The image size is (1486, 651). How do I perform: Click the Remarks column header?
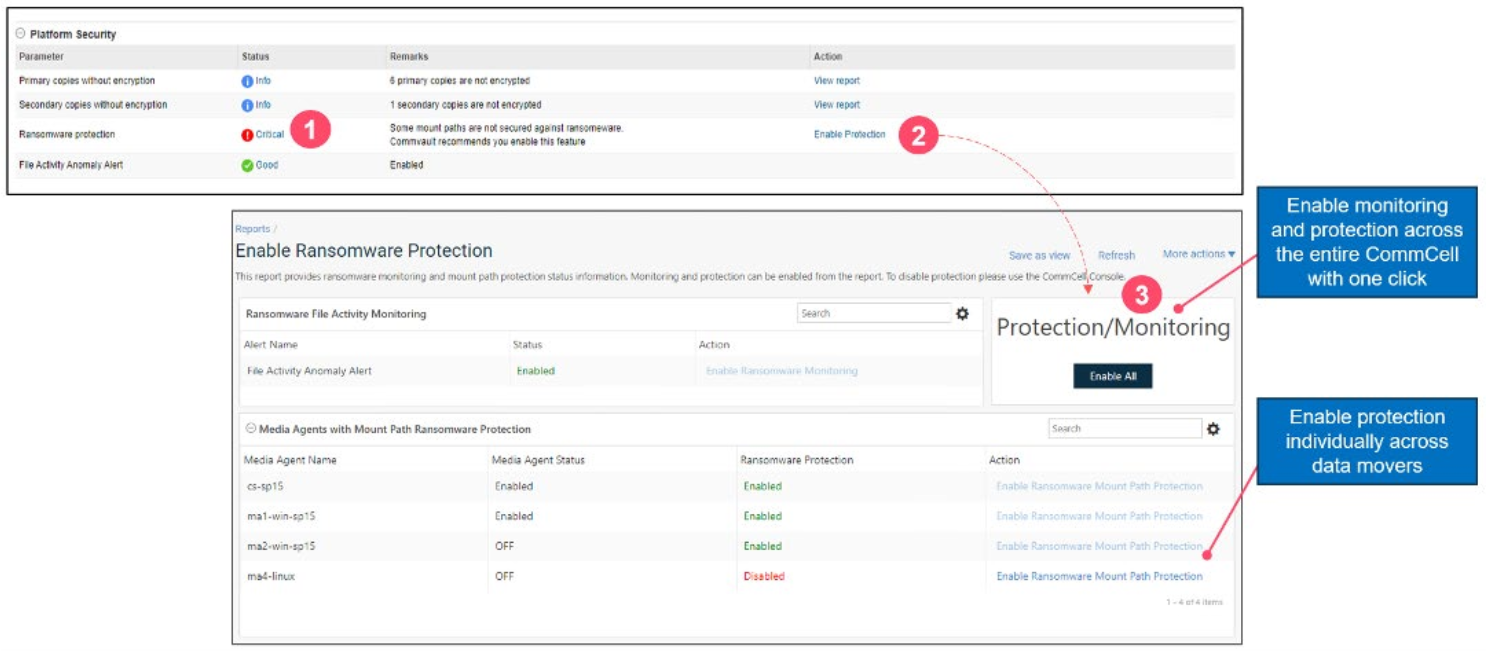tap(409, 57)
